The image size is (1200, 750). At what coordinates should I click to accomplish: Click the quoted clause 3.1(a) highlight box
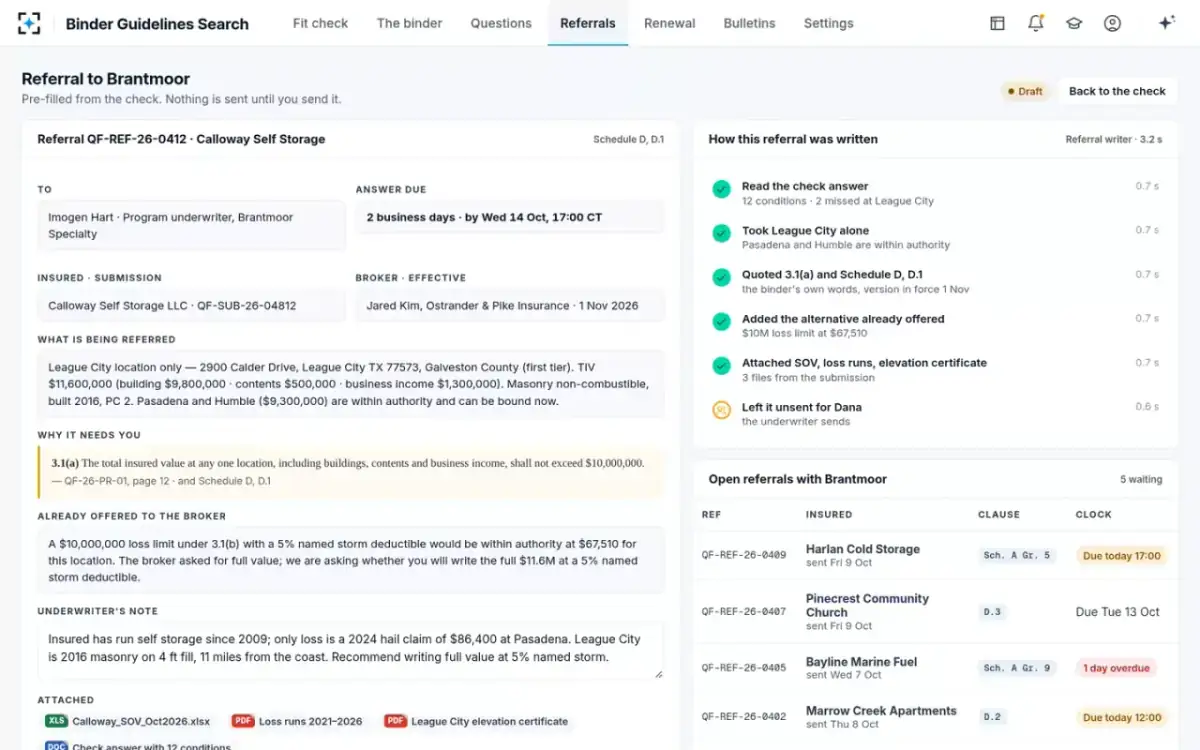pos(351,472)
